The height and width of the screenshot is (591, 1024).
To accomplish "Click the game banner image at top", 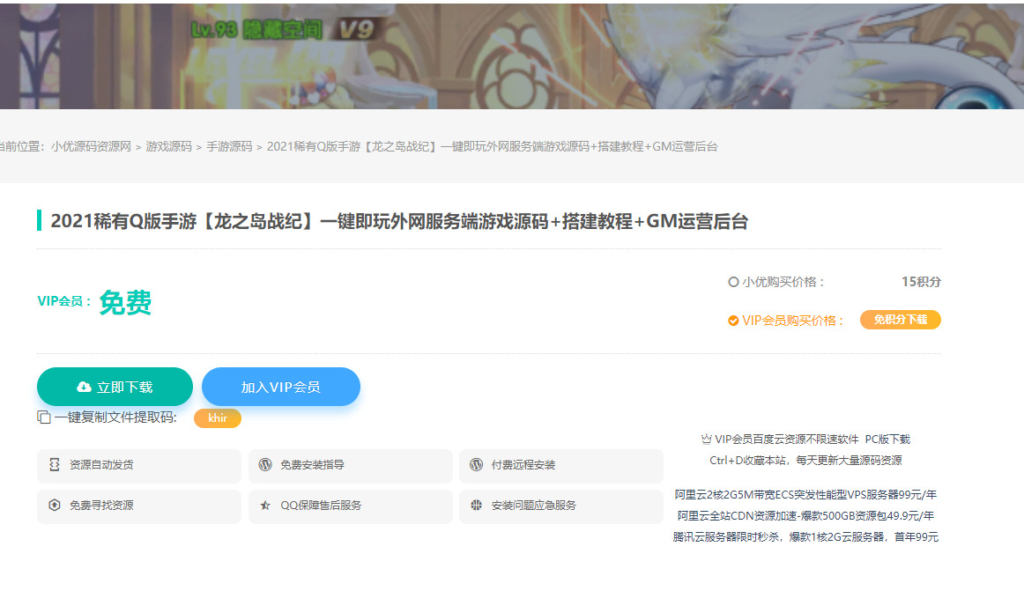I will click(512, 55).
